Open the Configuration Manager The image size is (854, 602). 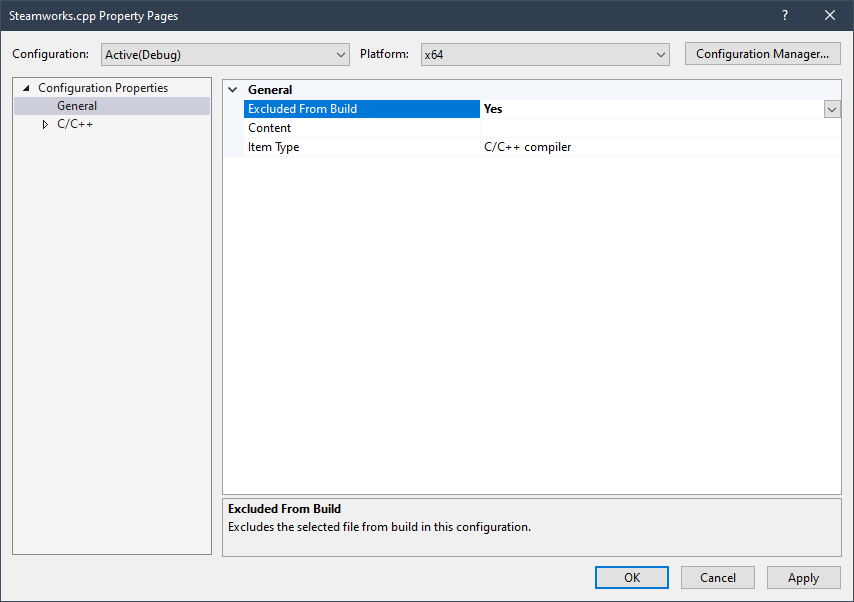coord(762,54)
